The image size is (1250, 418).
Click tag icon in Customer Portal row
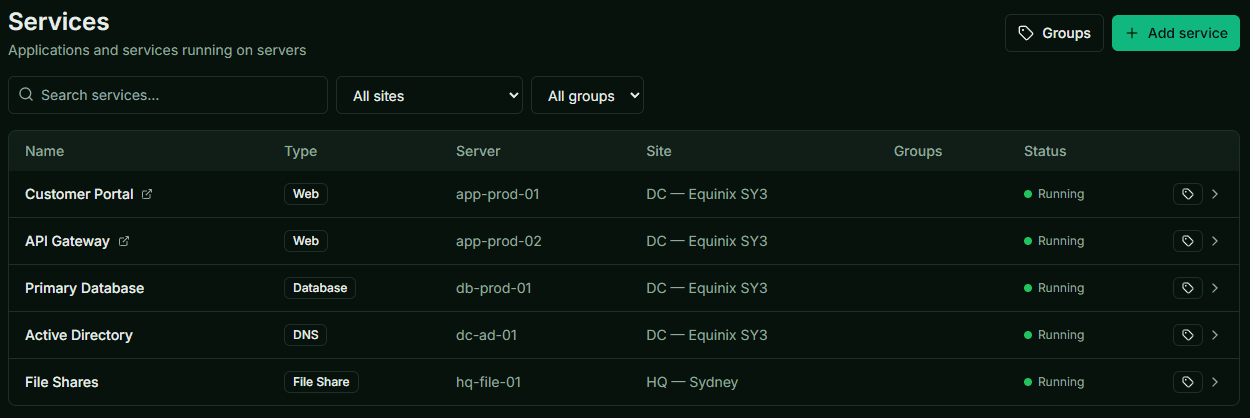[1188, 194]
